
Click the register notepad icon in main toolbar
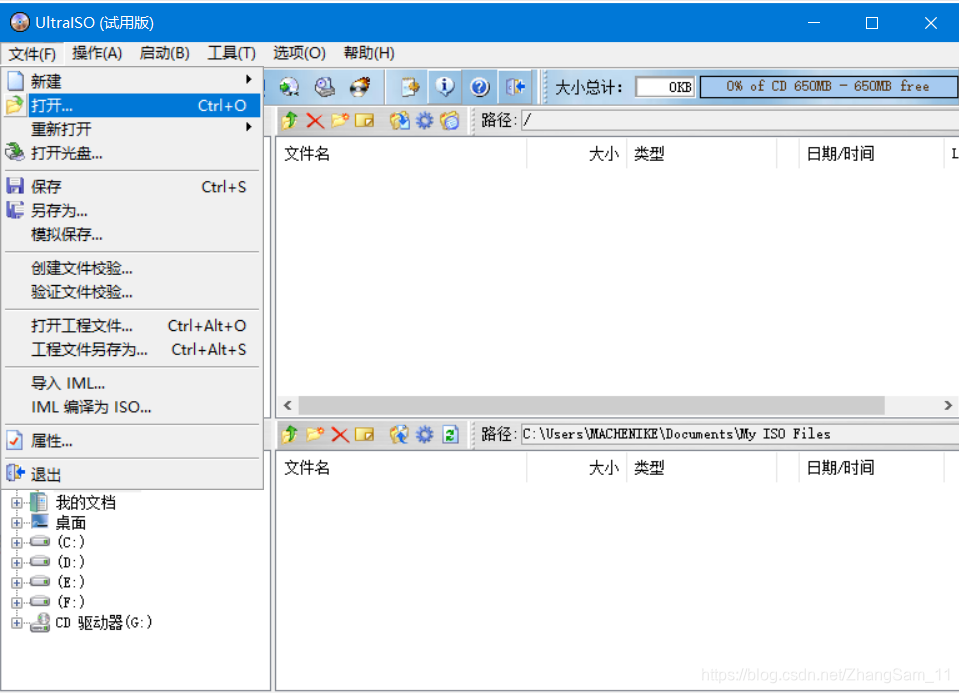tap(410, 87)
